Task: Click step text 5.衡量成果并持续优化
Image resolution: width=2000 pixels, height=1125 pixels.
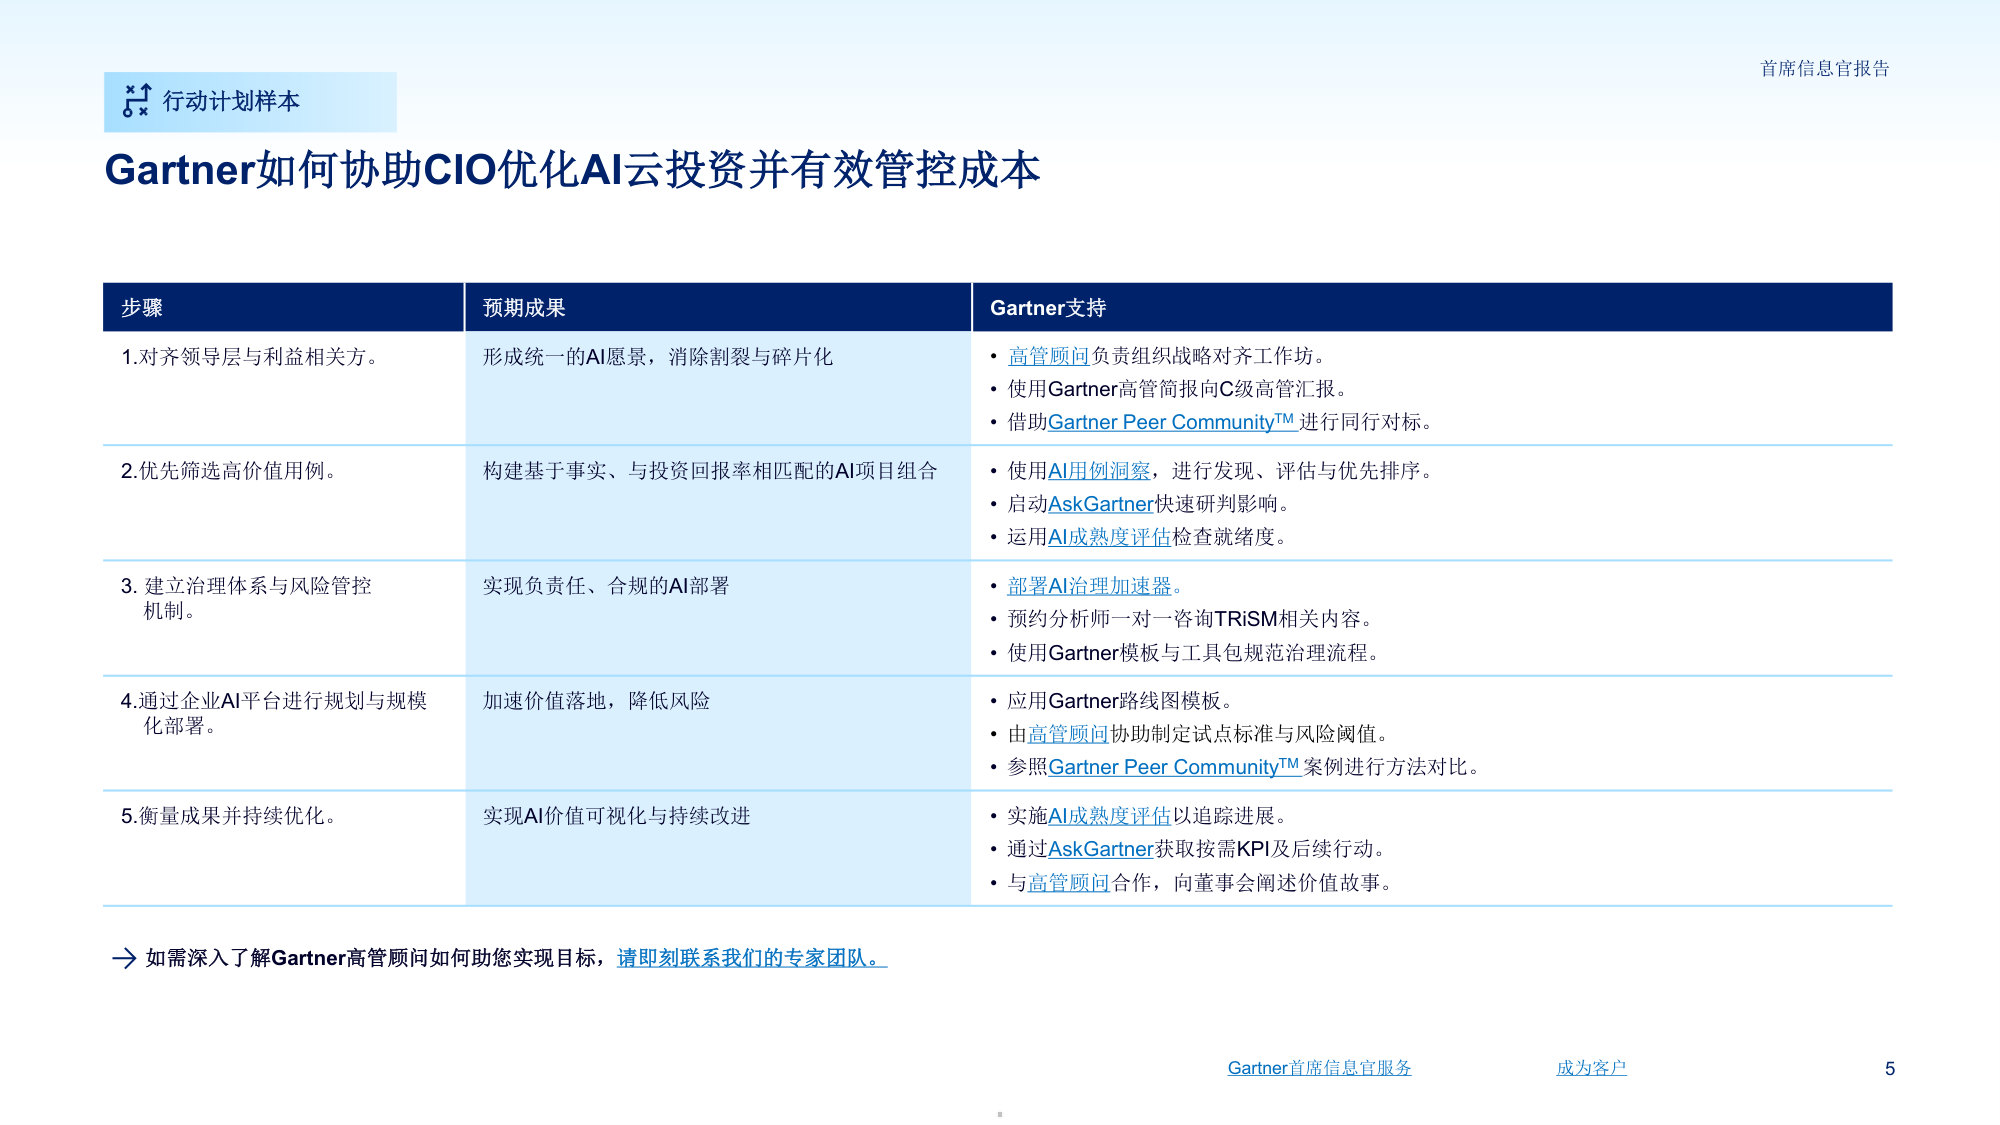Action: [x=228, y=816]
